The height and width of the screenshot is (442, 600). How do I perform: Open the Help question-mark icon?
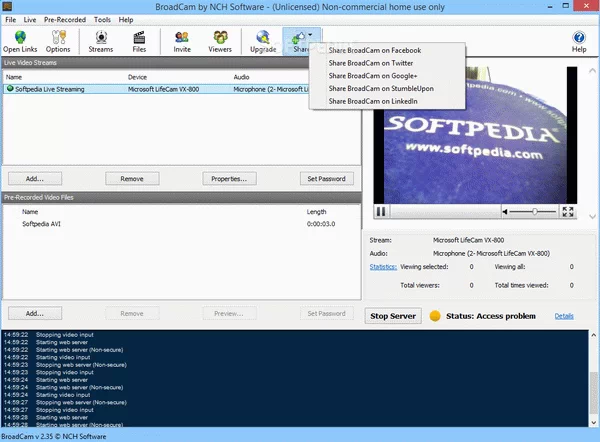pyautogui.click(x=579, y=38)
